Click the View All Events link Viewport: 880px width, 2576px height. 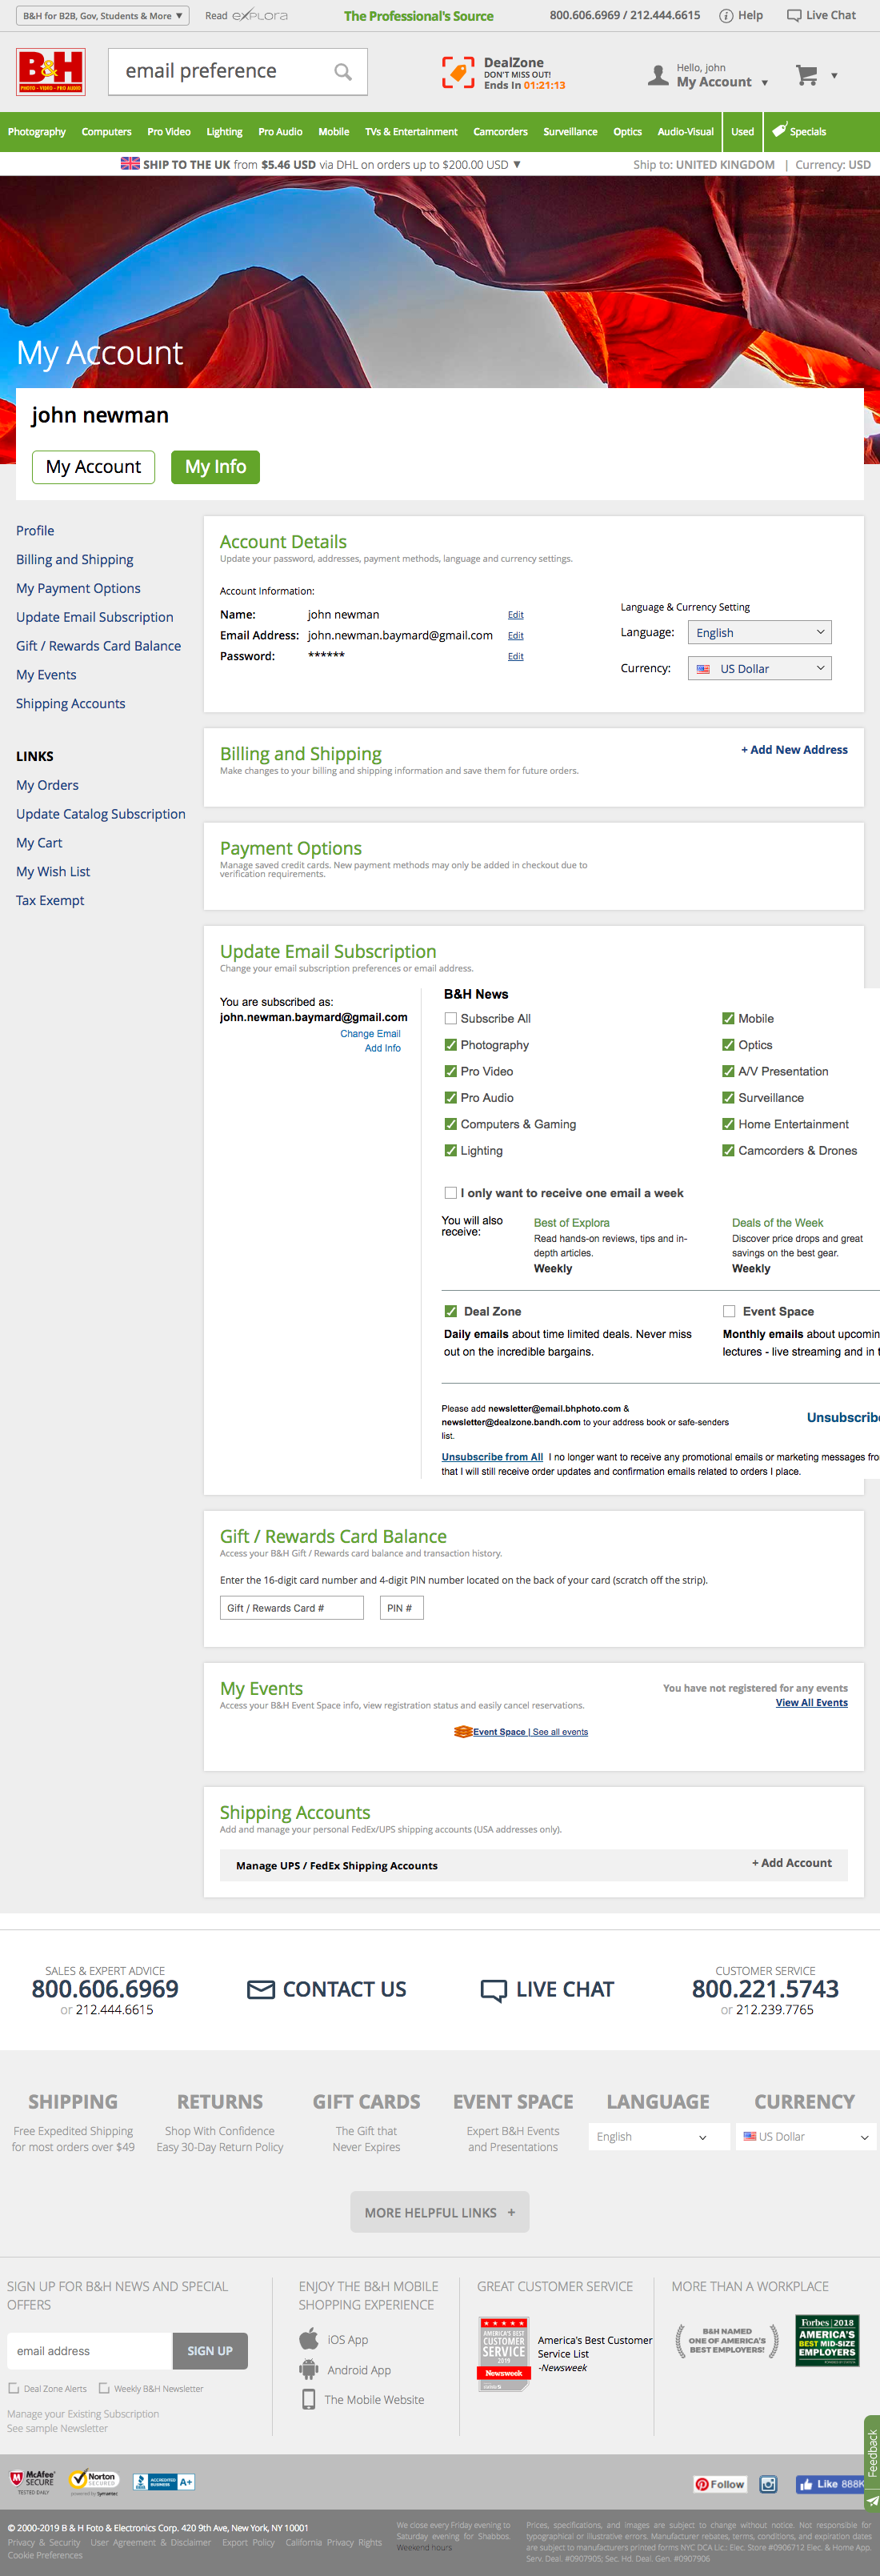(x=811, y=1703)
